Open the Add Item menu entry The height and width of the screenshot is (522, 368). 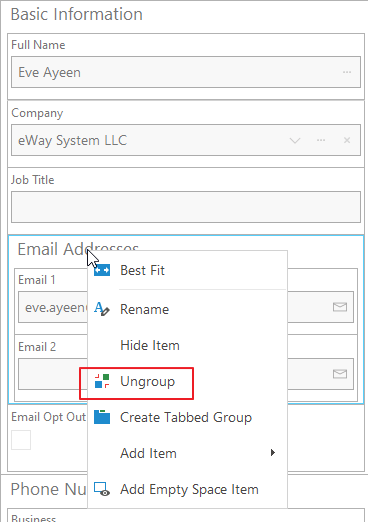click(x=187, y=453)
